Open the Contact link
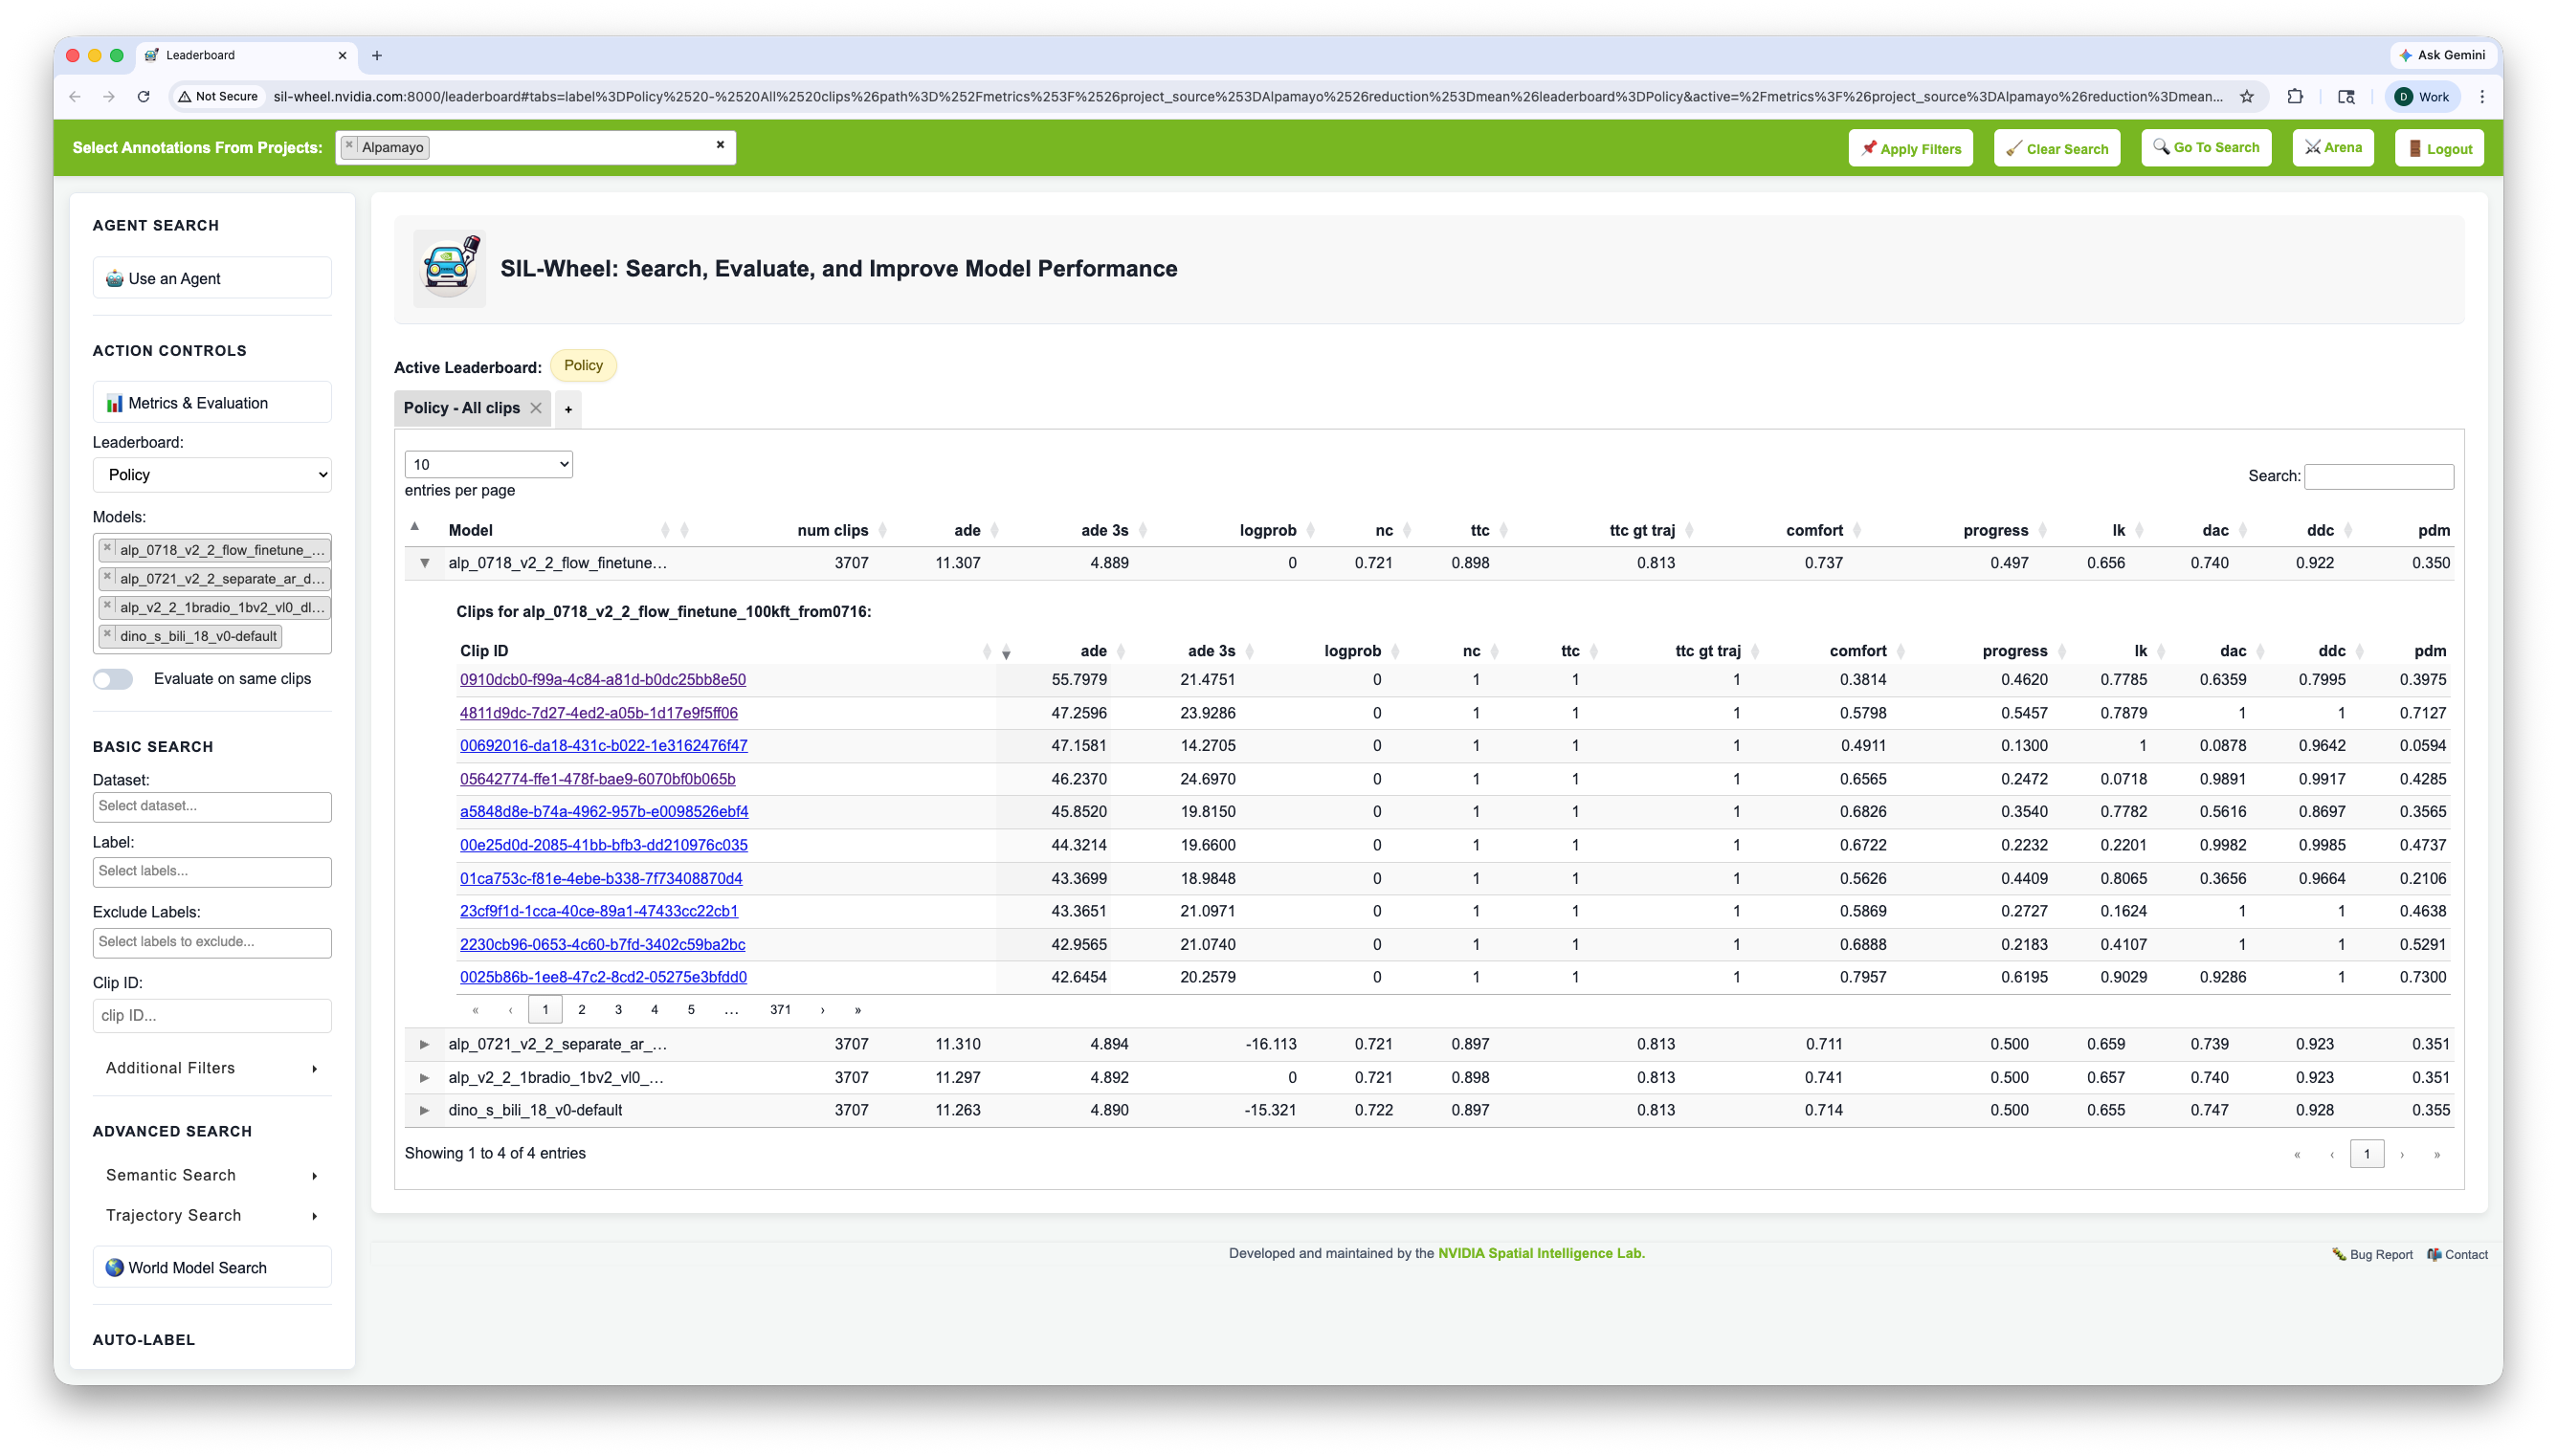Screen dimensions: 2557x1456 [2457, 1254]
